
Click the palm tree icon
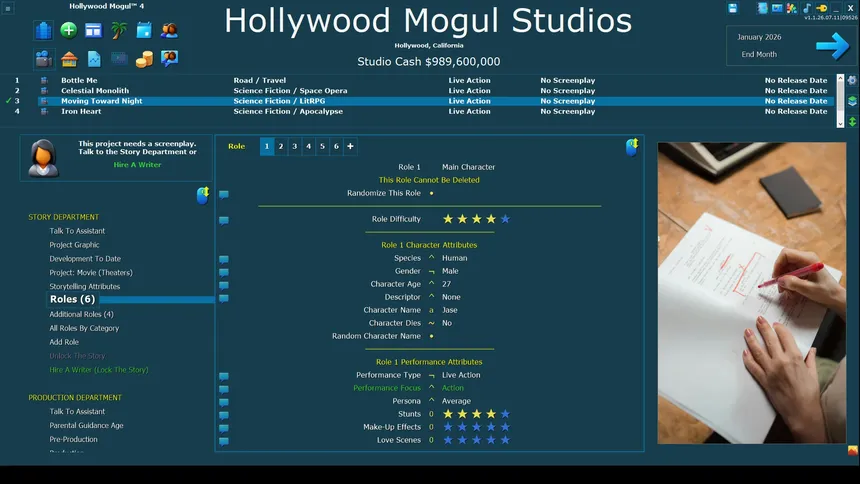[118, 30]
